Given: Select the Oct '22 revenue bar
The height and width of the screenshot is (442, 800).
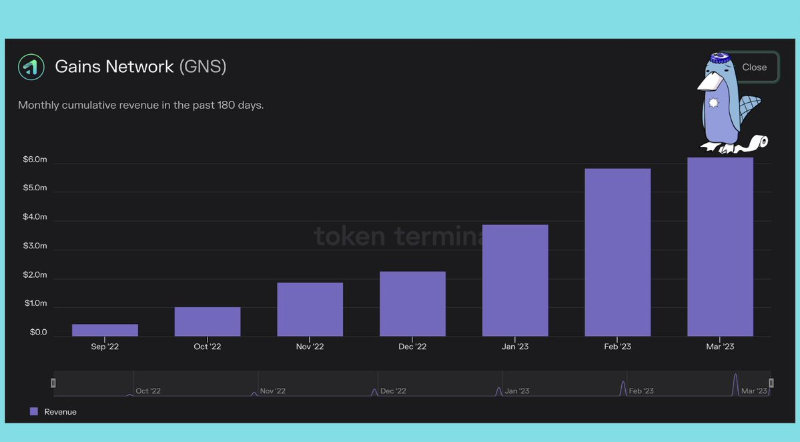Looking at the screenshot, I should [207, 320].
